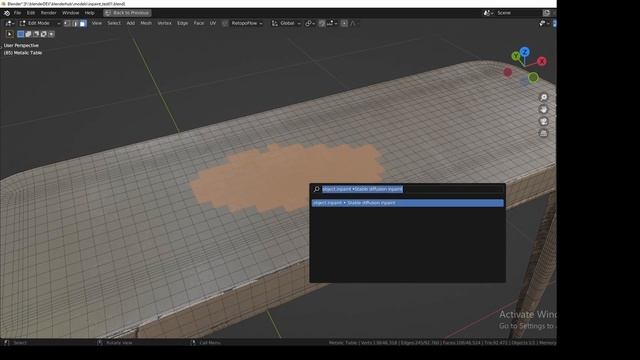Choose the set new selection mode icon

21,34
